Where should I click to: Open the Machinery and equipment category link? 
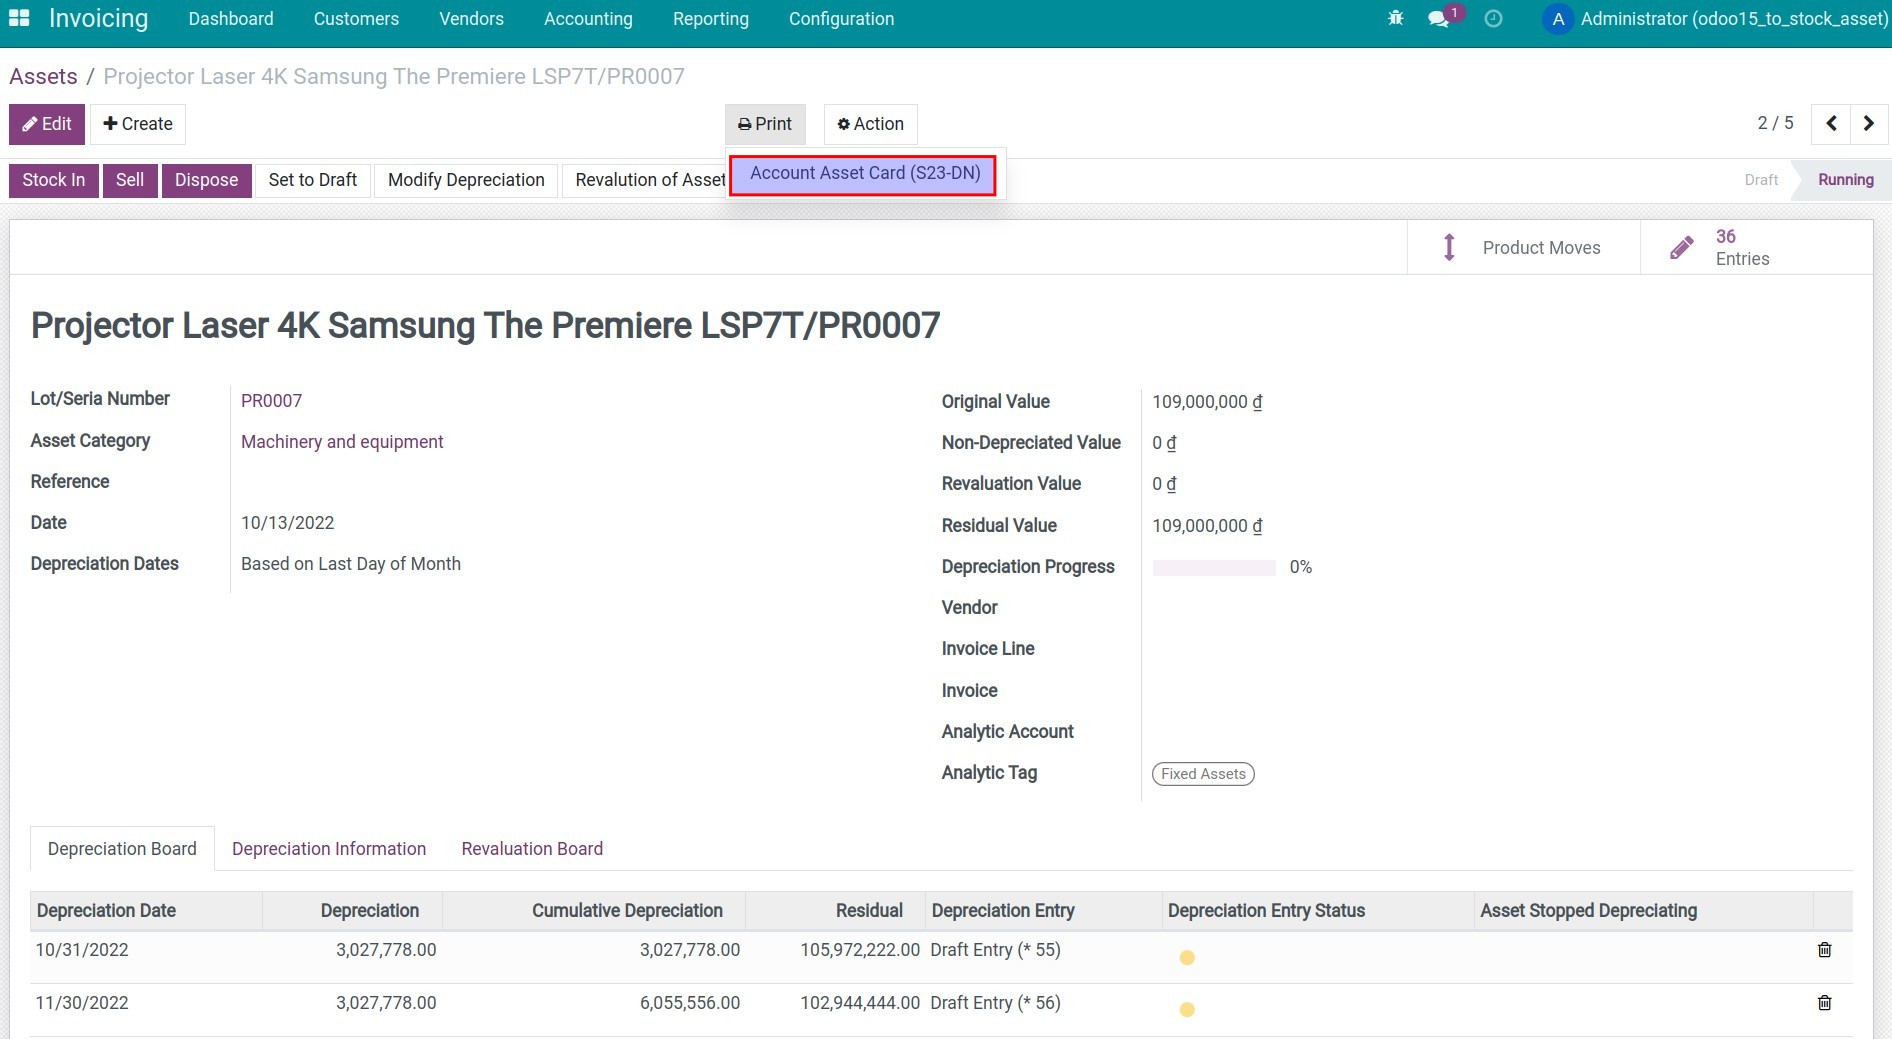[342, 442]
